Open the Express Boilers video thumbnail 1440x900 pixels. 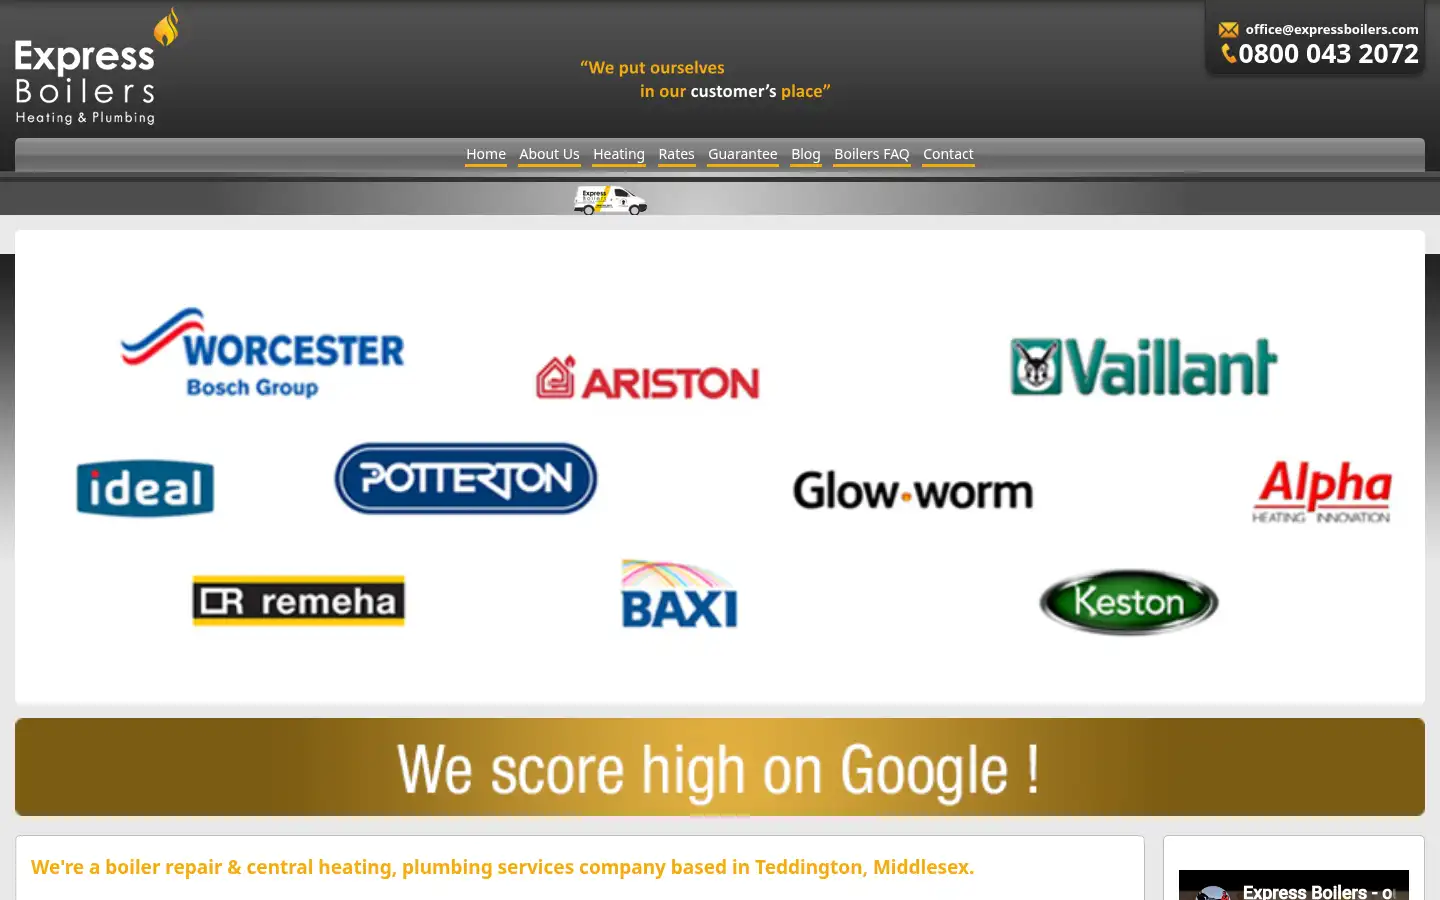[1294, 885]
